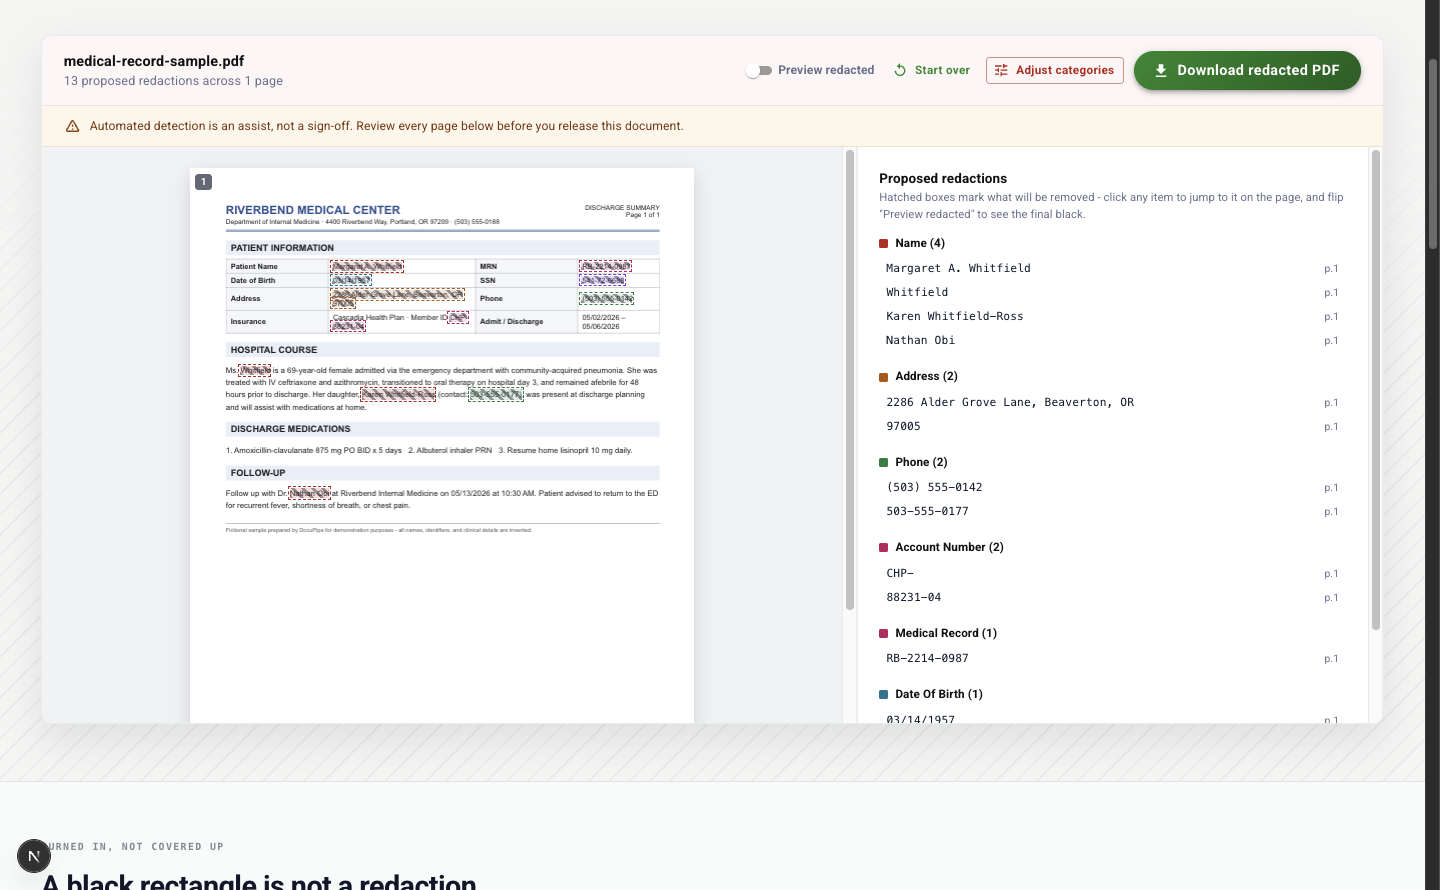Click the warning triangle icon in banner
The height and width of the screenshot is (890, 1440).
pyautogui.click(x=72, y=126)
